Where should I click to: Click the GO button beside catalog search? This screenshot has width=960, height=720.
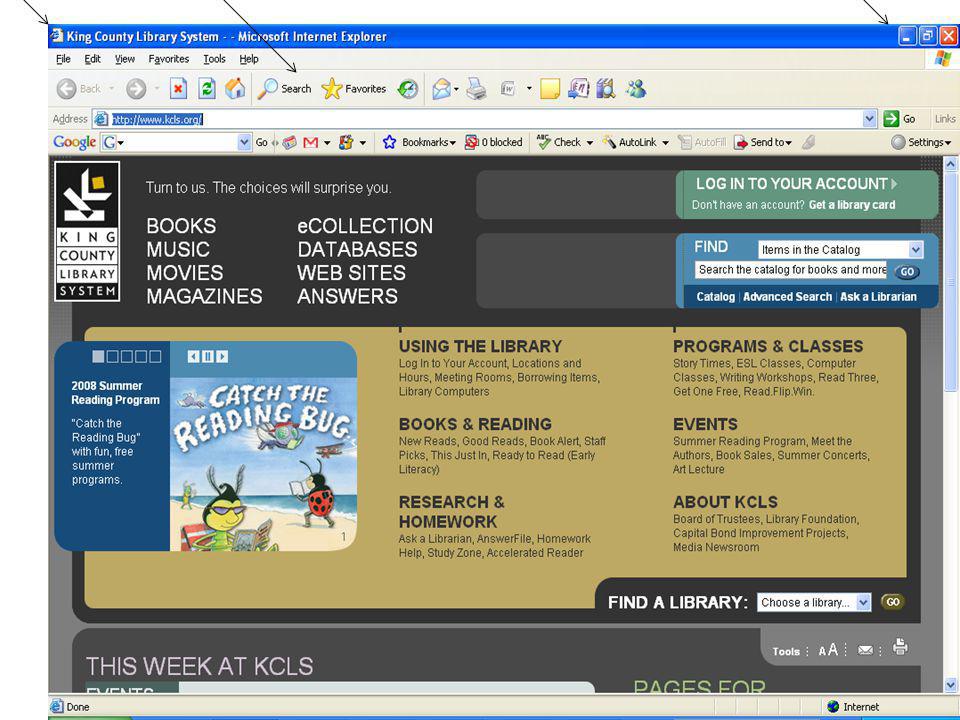(x=907, y=271)
